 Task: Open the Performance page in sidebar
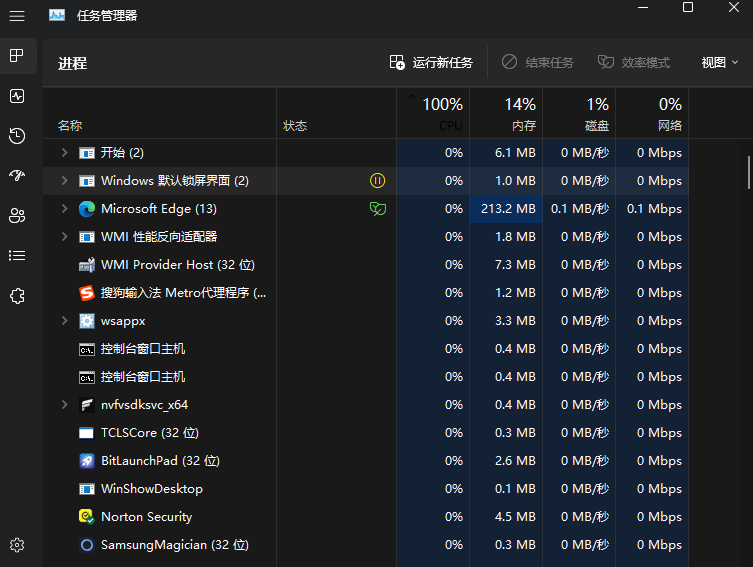(x=17, y=96)
